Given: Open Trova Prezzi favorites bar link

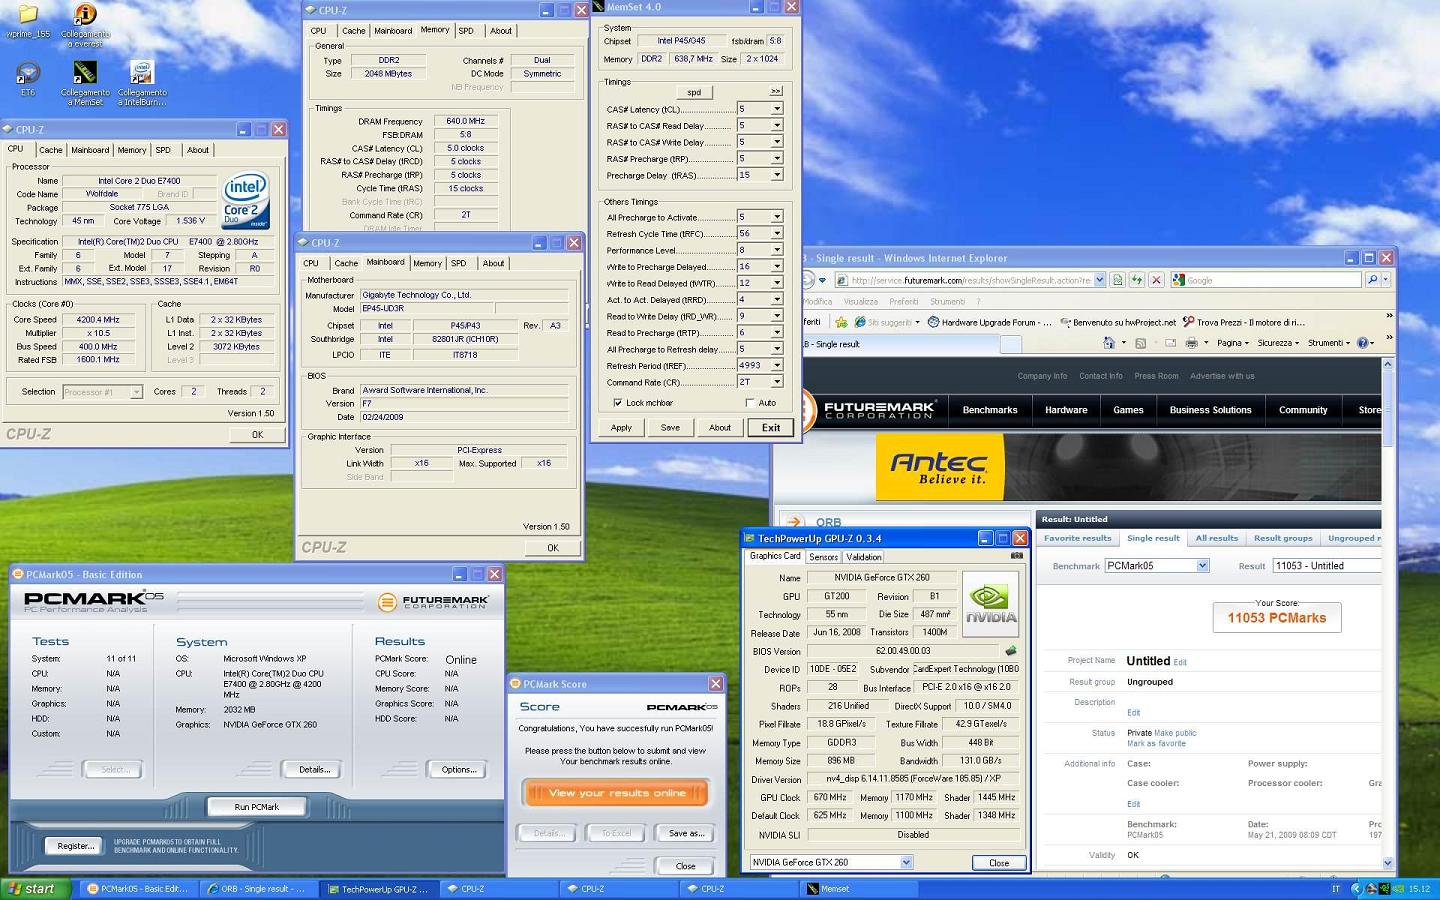Looking at the screenshot, I should point(1243,322).
